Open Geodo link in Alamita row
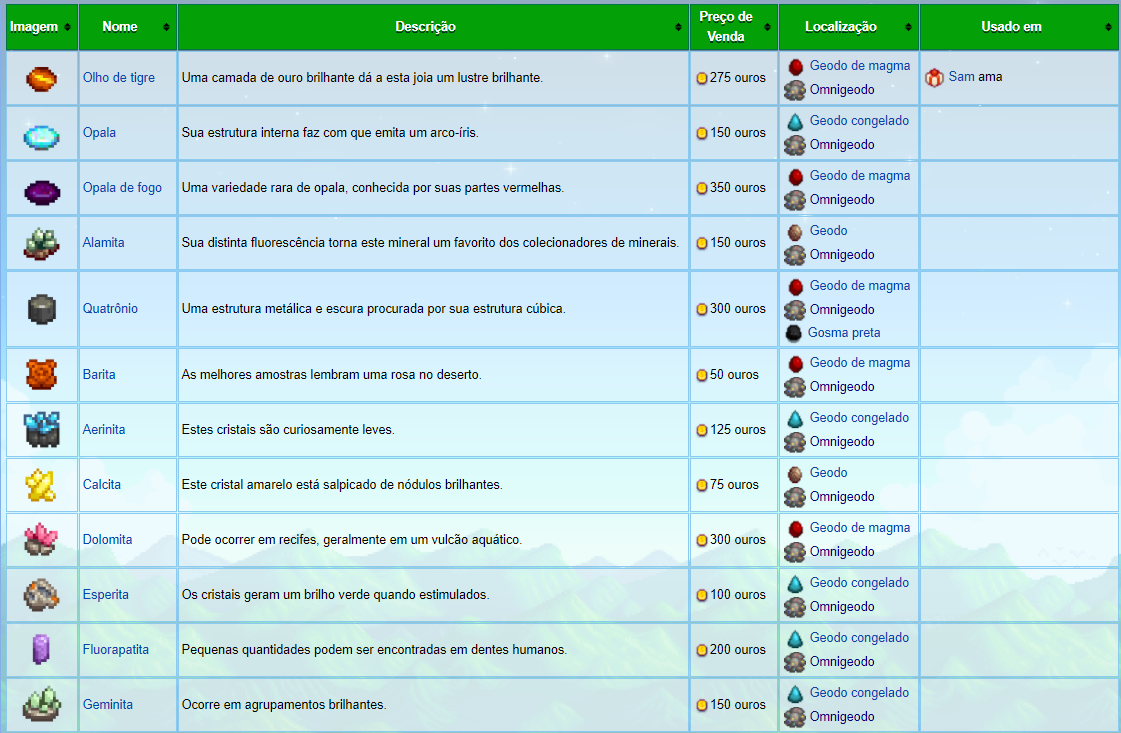Image resolution: width=1121 pixels, height=733 pixels. (x=829, y=230)
